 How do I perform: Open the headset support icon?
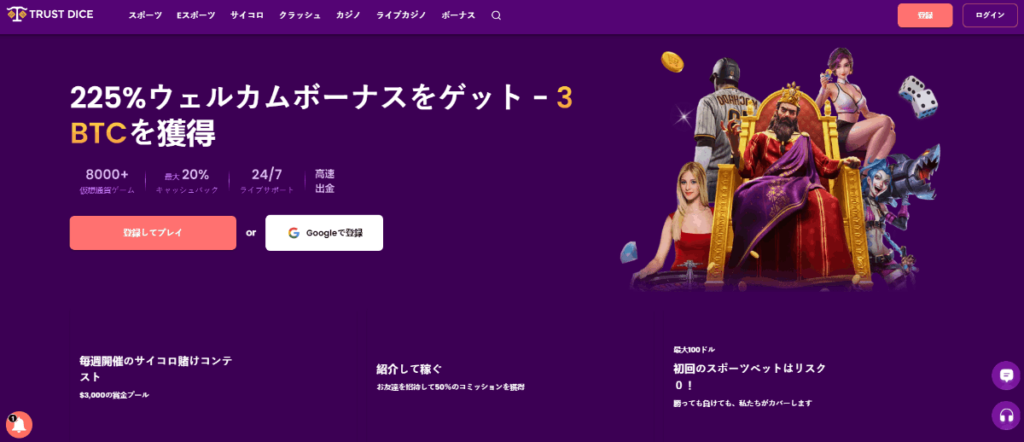click(x=1006, y=416)
